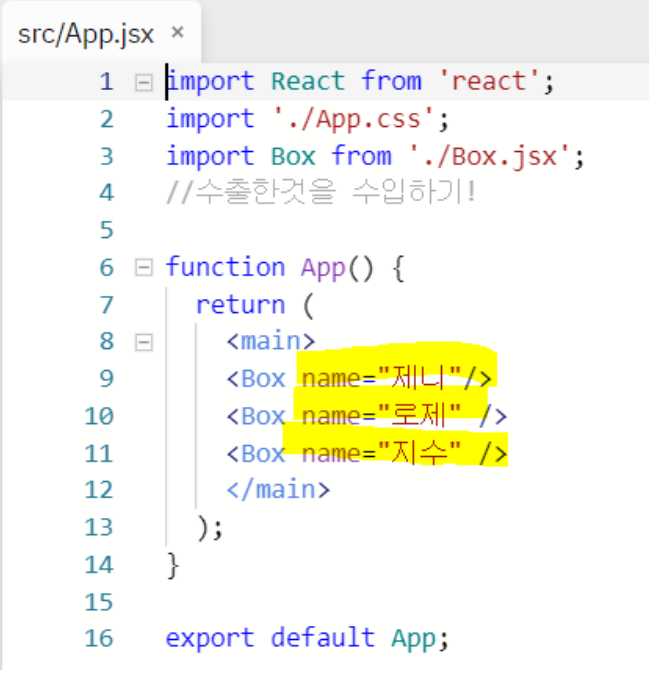Image resolution: width=649 pixels, height=674 pixels.
Task: Click line number 14 in the gutter
Action: pyautogui.click(x=99, y=565)
